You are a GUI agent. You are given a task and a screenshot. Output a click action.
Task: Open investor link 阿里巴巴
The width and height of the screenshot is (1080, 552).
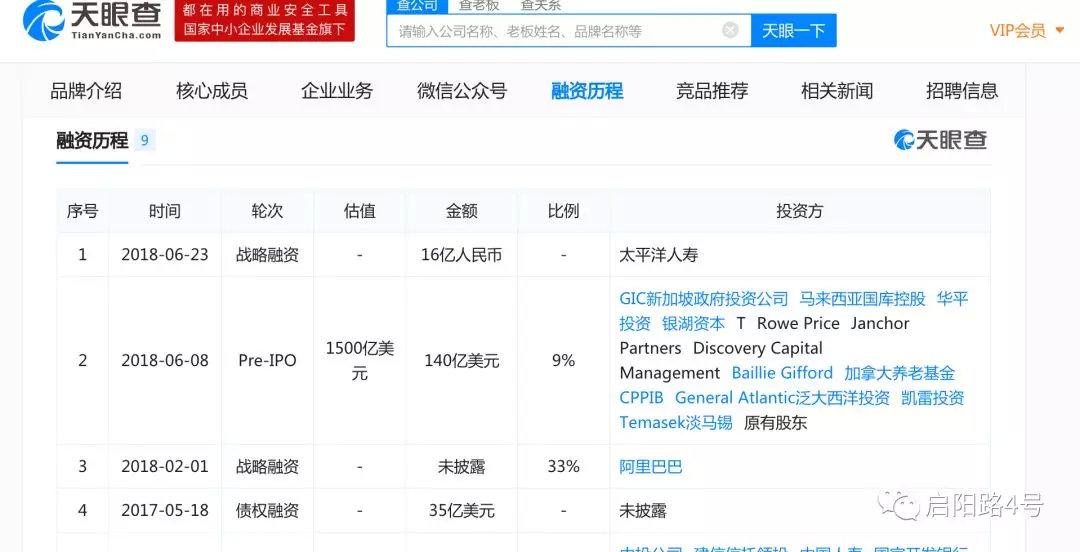pos(651,467)
